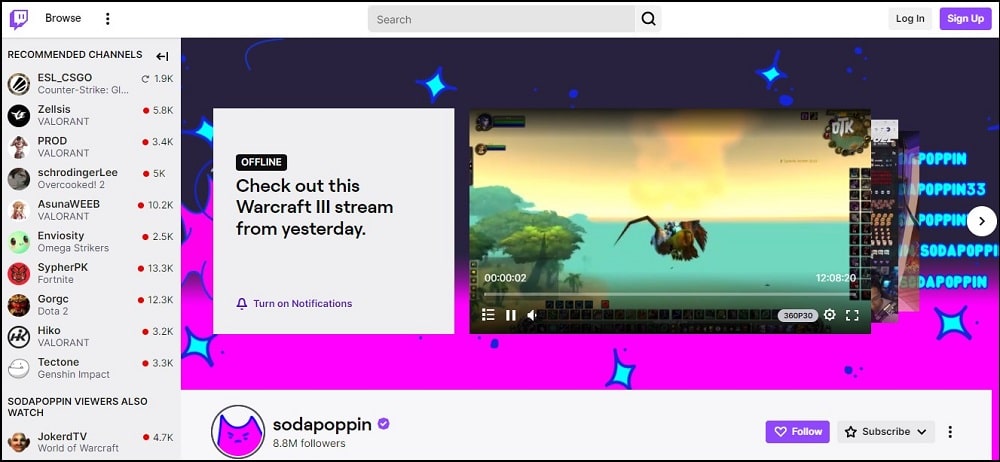The width and height of the screenshot is (1000, 462).
Task: Open JokerdTV channel avatar
Action: pos(19,442)
